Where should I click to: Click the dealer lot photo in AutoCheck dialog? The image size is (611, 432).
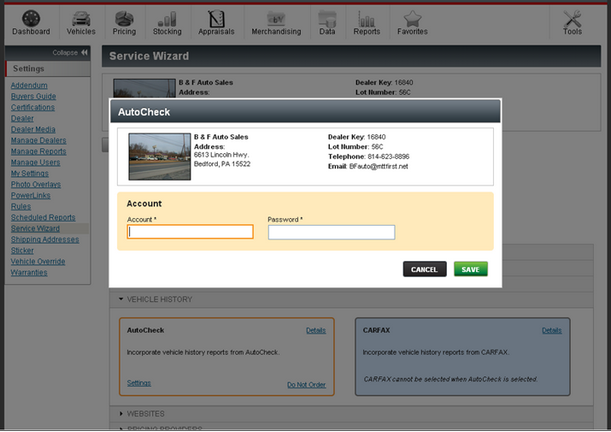click(x=159, y=157)
